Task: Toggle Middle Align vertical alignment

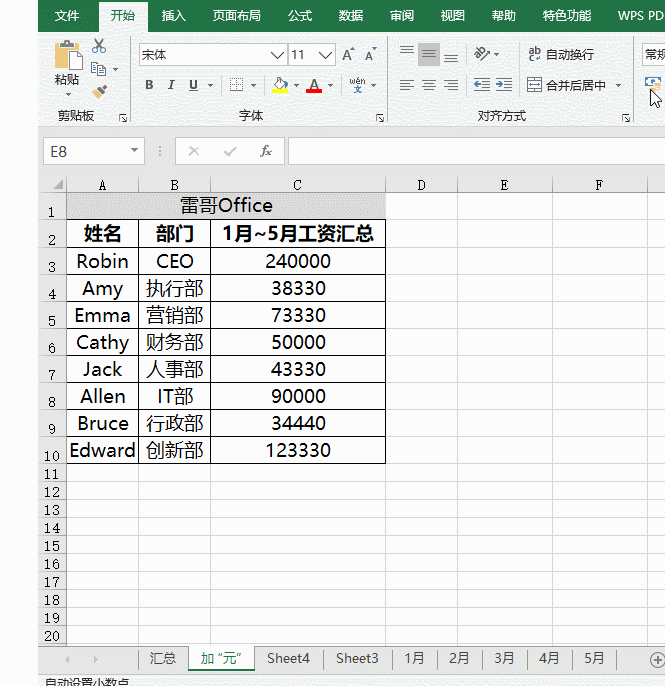Action: 429,54
